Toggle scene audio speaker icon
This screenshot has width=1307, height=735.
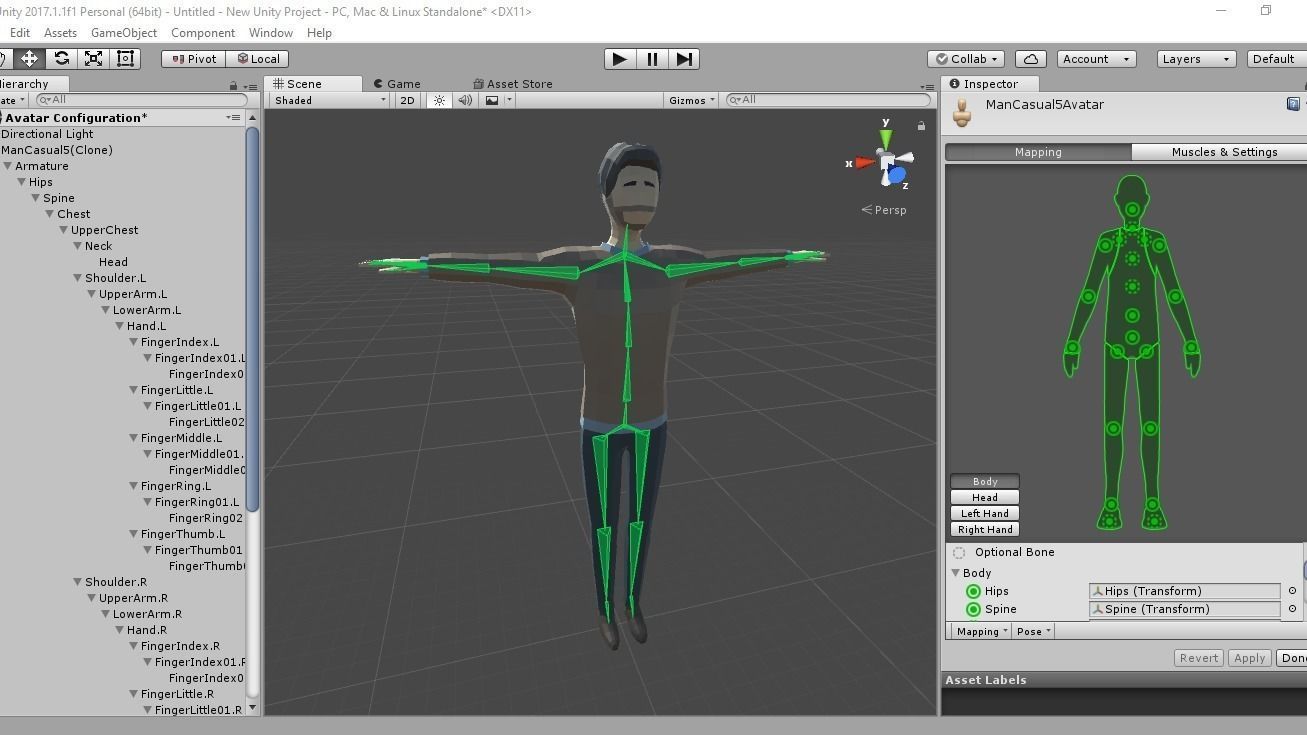pos(465,100)
